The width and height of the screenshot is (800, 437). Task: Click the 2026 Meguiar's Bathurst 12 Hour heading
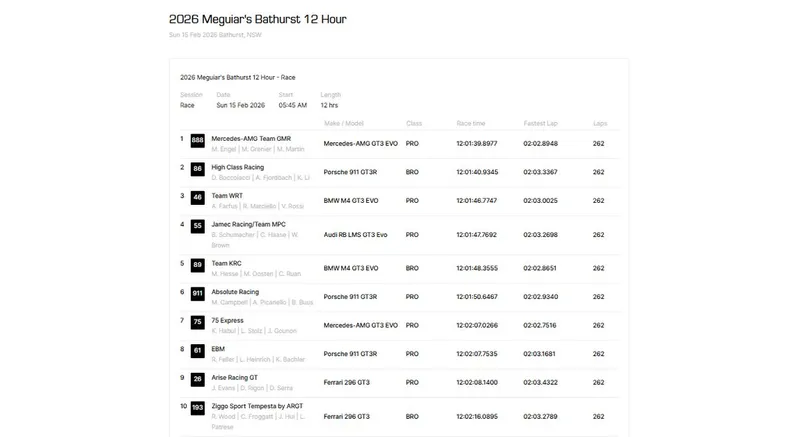point(258,19)
